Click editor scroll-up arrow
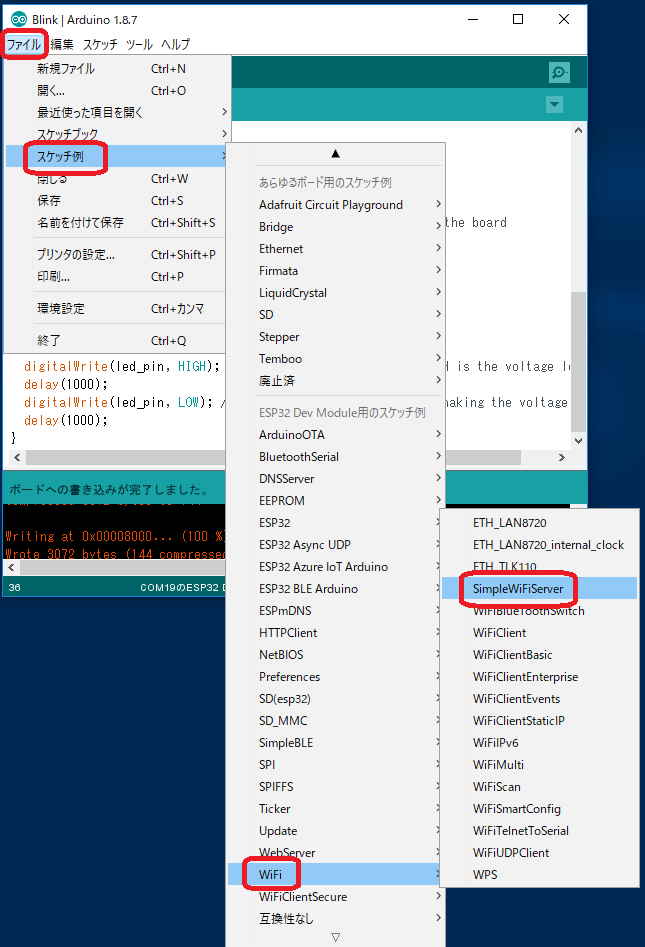 click(x=579, y=130)
